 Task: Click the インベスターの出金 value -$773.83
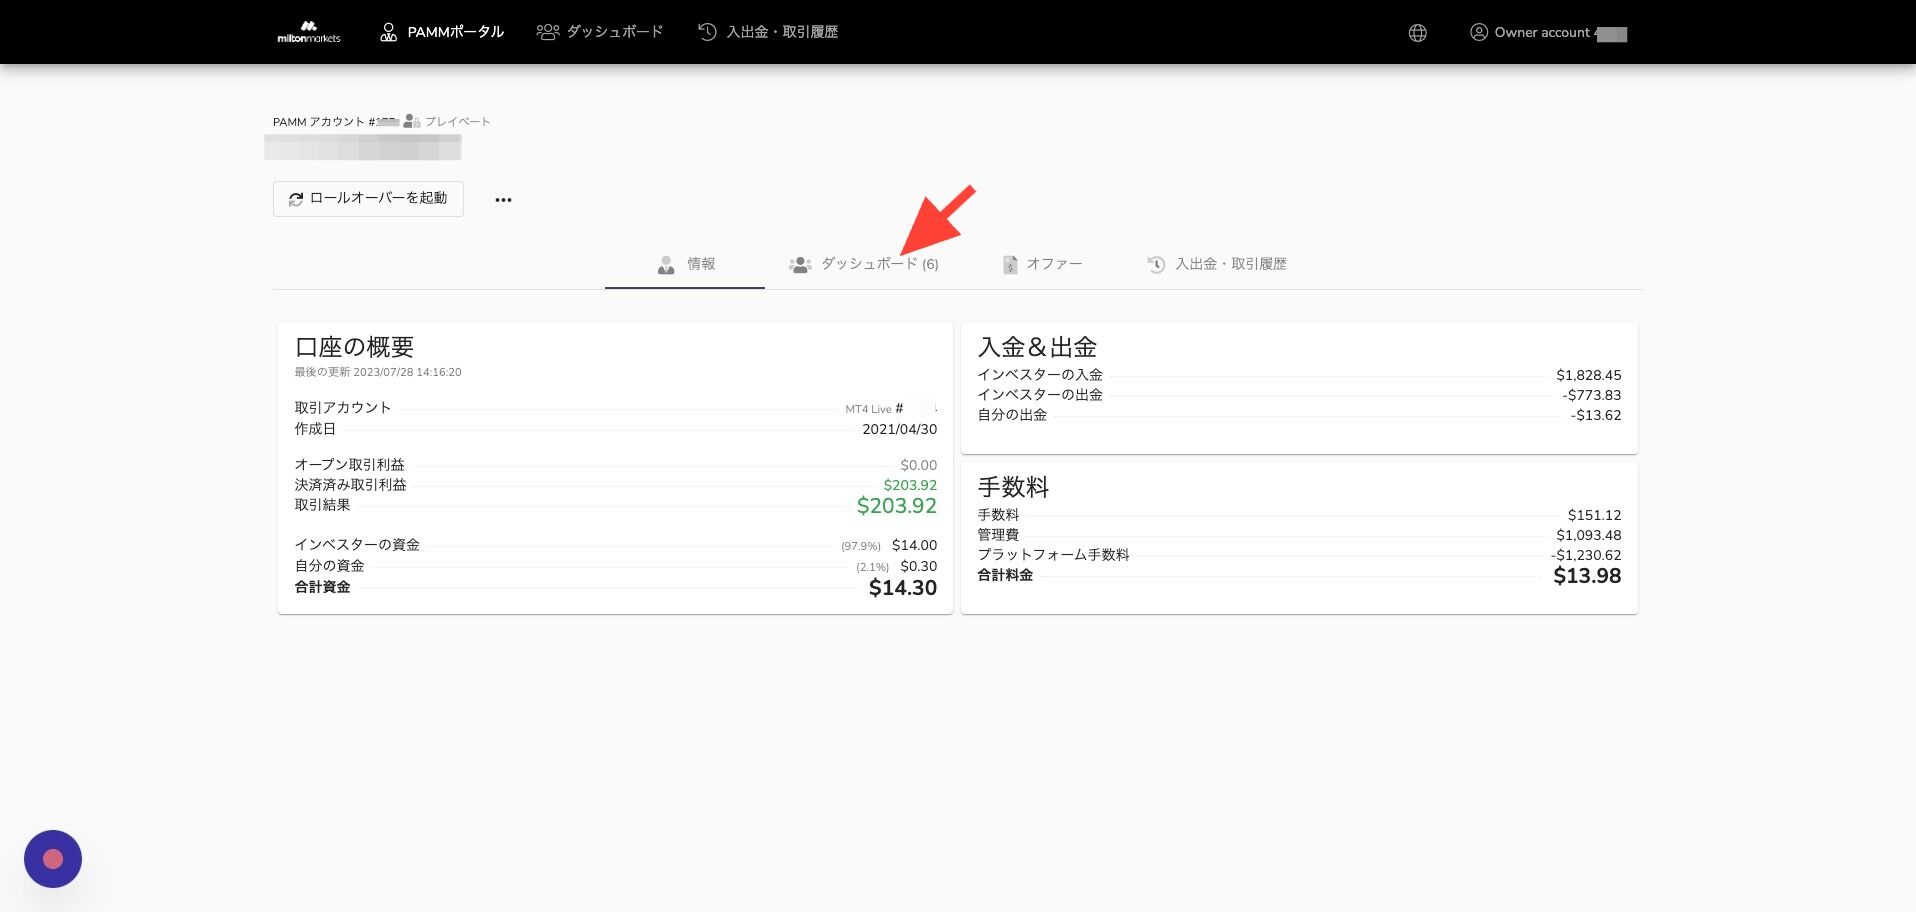[x=1592, y=395]
